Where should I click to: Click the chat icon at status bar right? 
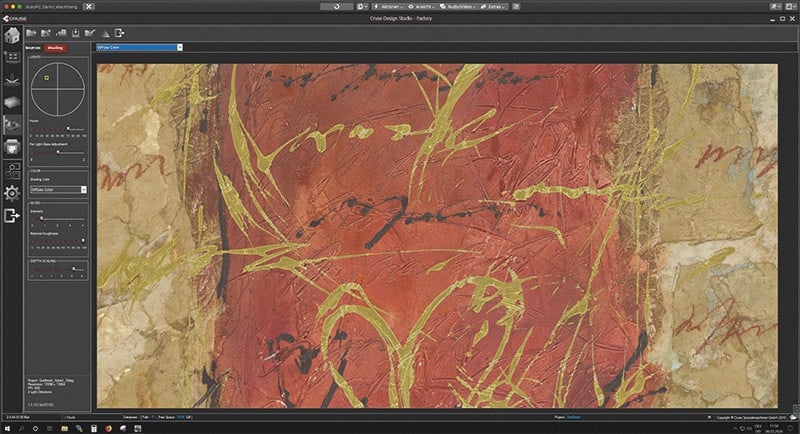coord(793,417)
